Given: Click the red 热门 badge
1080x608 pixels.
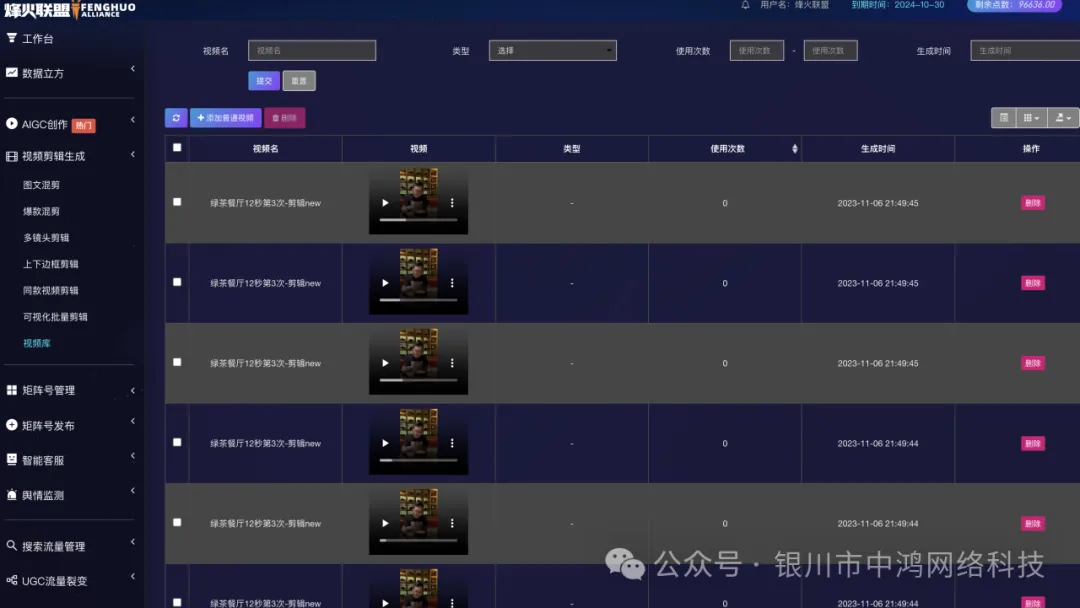Looking at the screenshot, I should 83,125.
